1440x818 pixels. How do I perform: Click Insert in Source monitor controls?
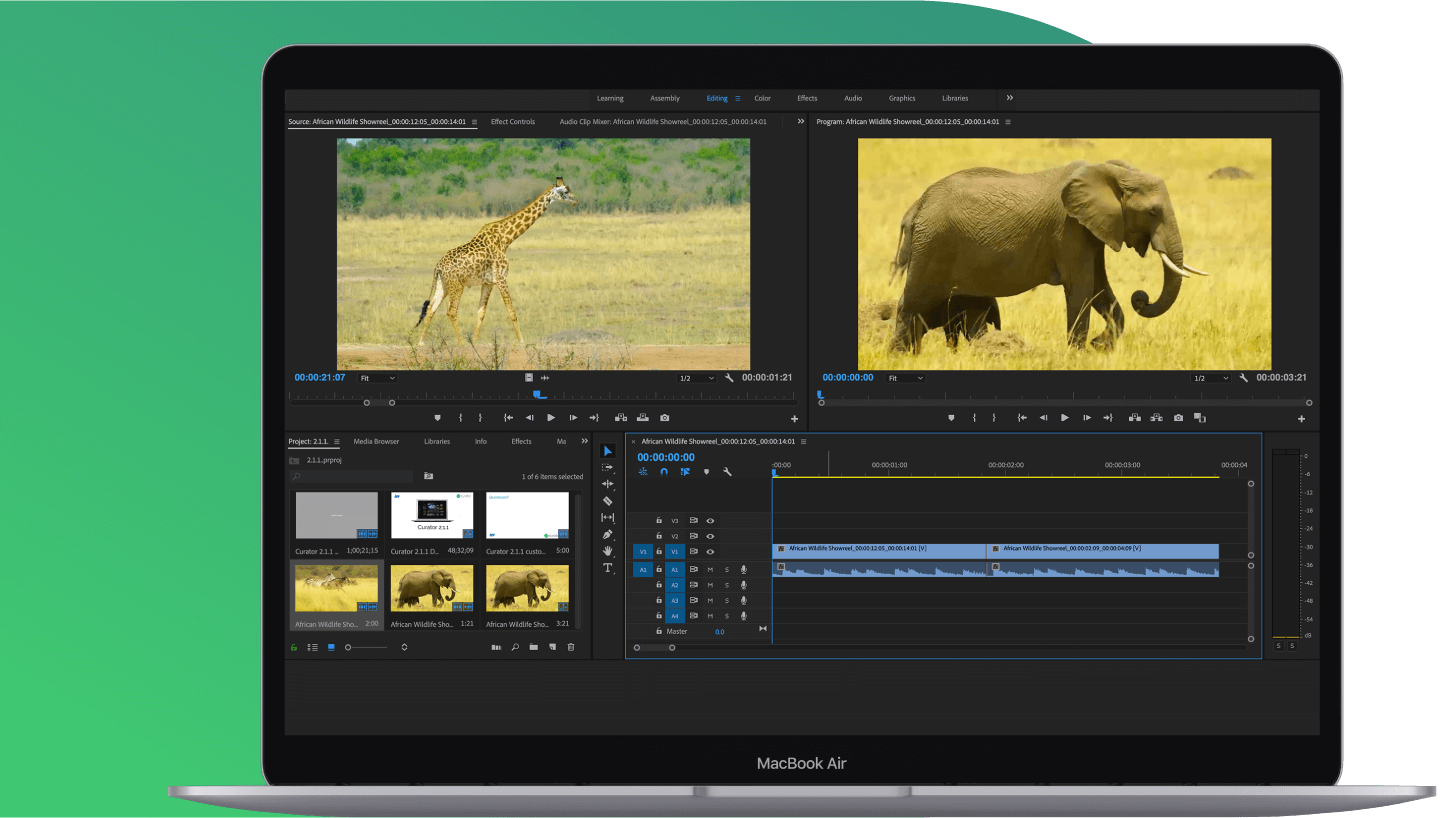pyautogui.click(x=620, y=418)
